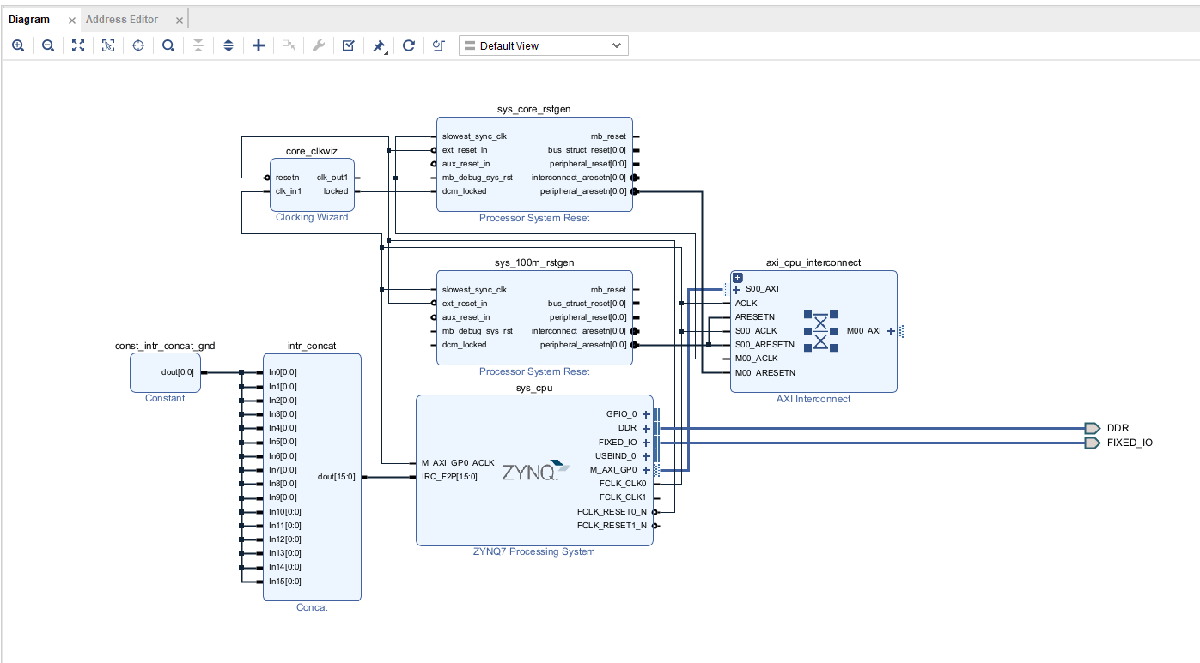Select the Zoom to Selection tool
The image size is (1200, 663).
[108, 45]
